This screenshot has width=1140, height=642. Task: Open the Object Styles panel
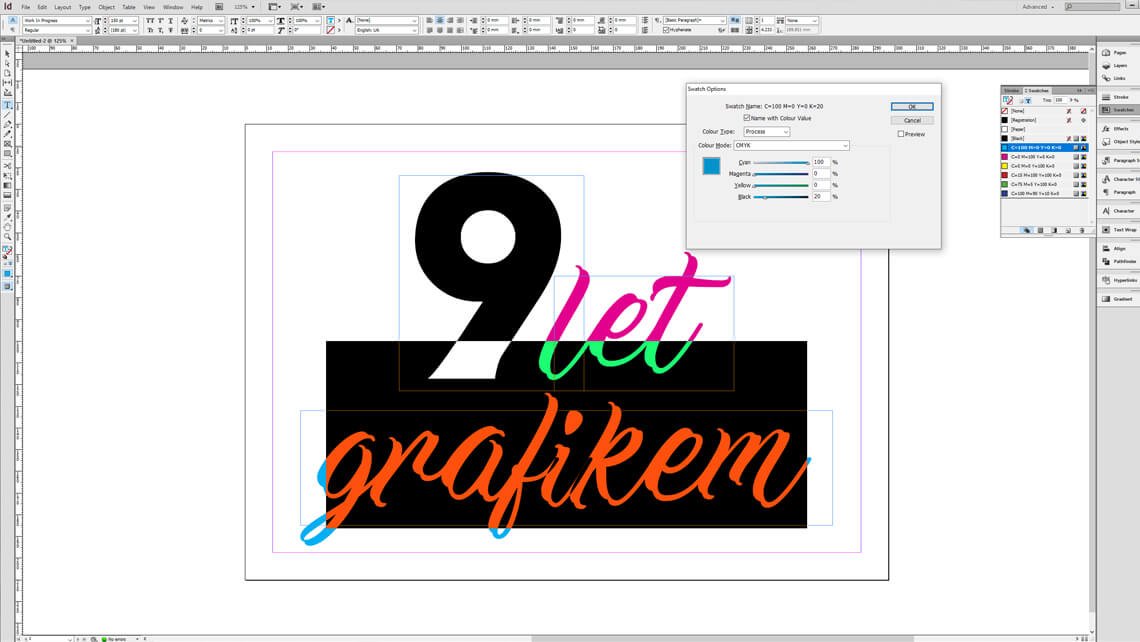point(1119,142)
